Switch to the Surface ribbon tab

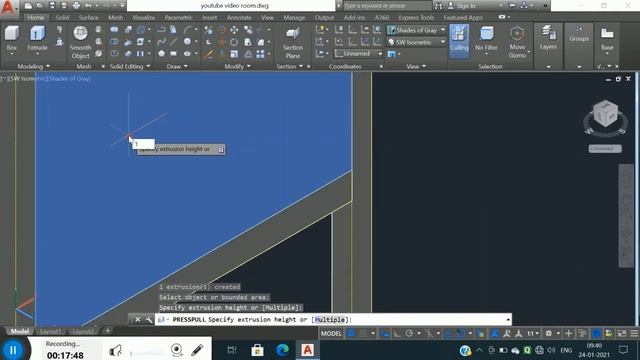click(88, 18)
